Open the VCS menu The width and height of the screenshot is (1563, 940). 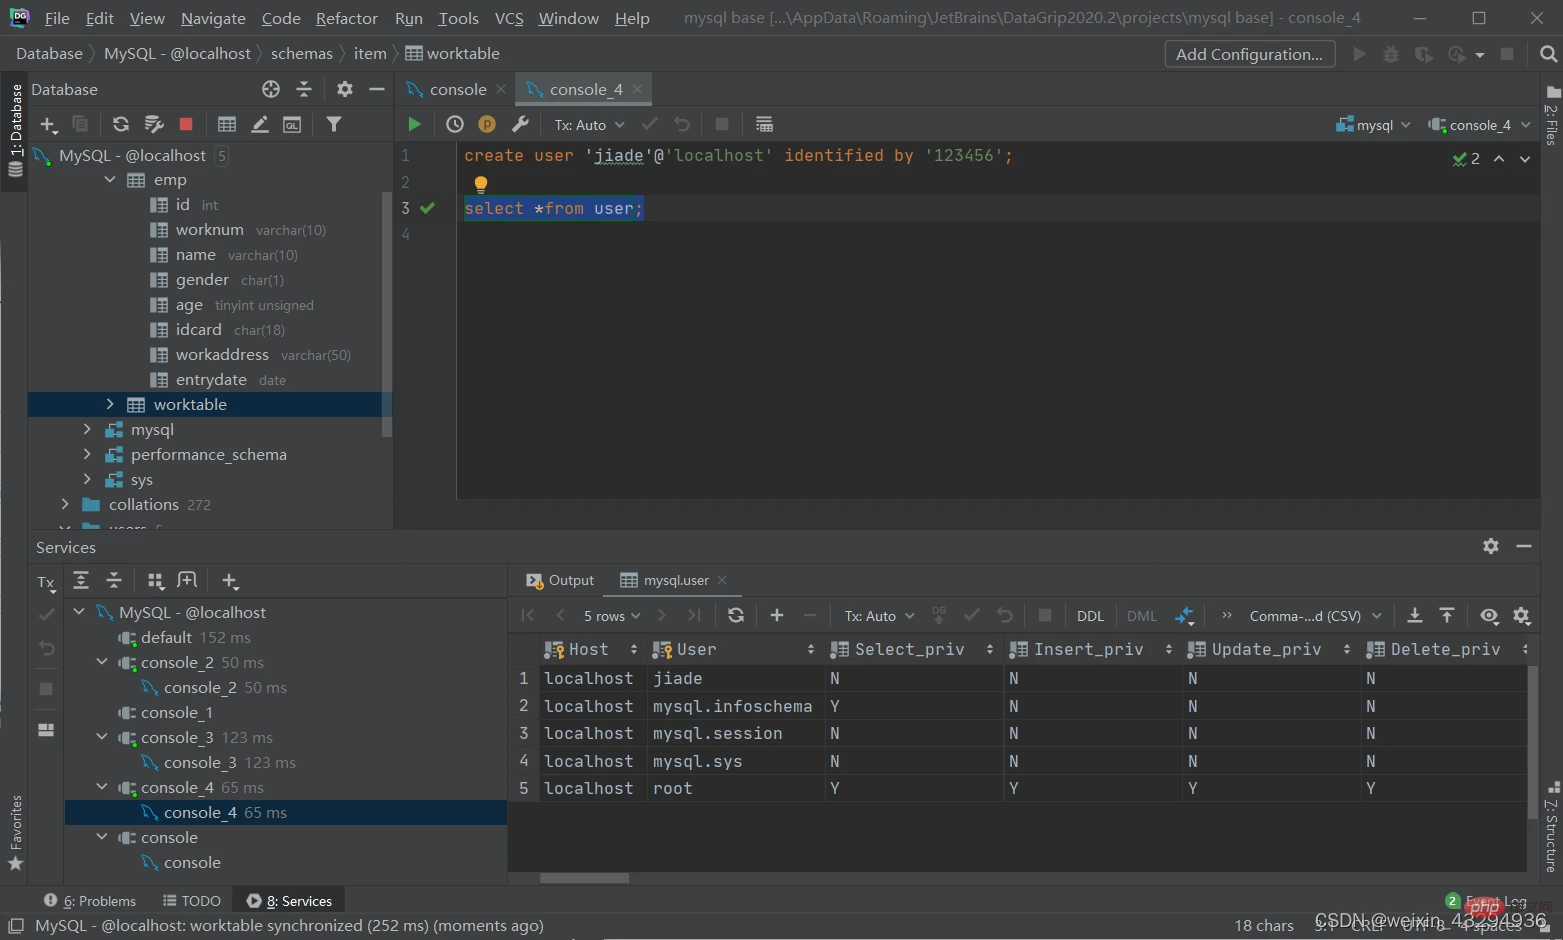509,18
